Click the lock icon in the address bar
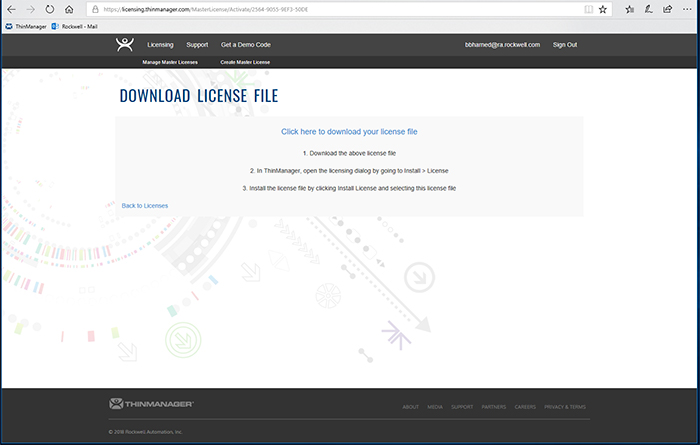This screenshot has height=445, width=700. [95, 9]
